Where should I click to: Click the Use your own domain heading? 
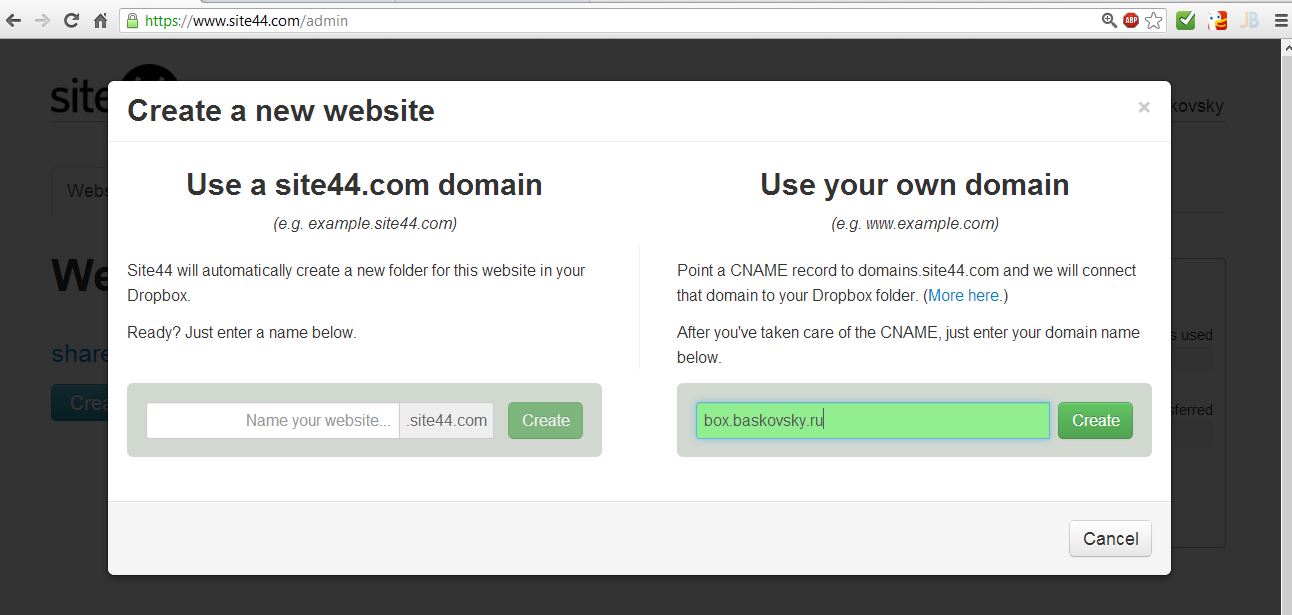click(x=914, y=184)
